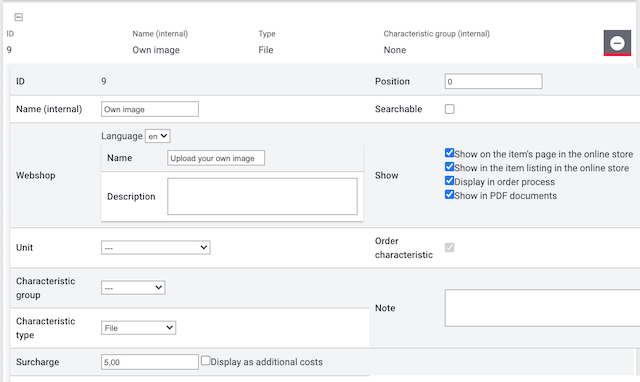The width and height of the screenshot is (640, 382).
Task: Uncheck Show in PDF documents
Action: click(449, 195)
